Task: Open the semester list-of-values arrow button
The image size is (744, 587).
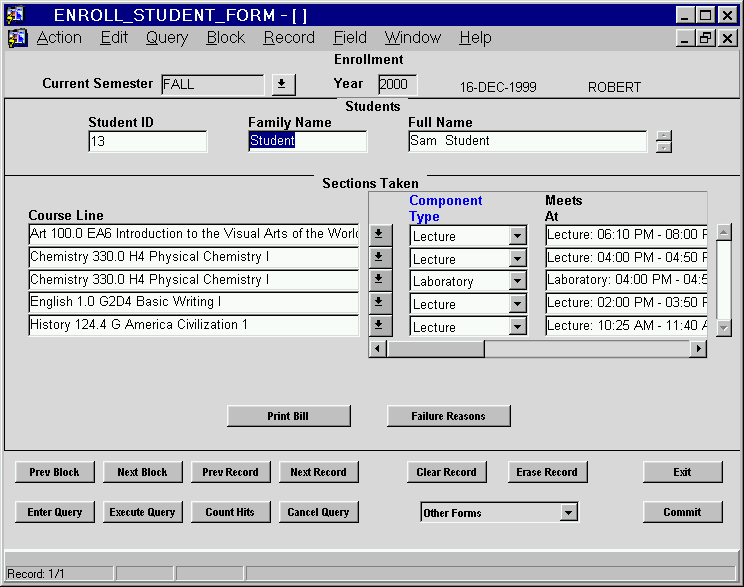Action: 283,84
